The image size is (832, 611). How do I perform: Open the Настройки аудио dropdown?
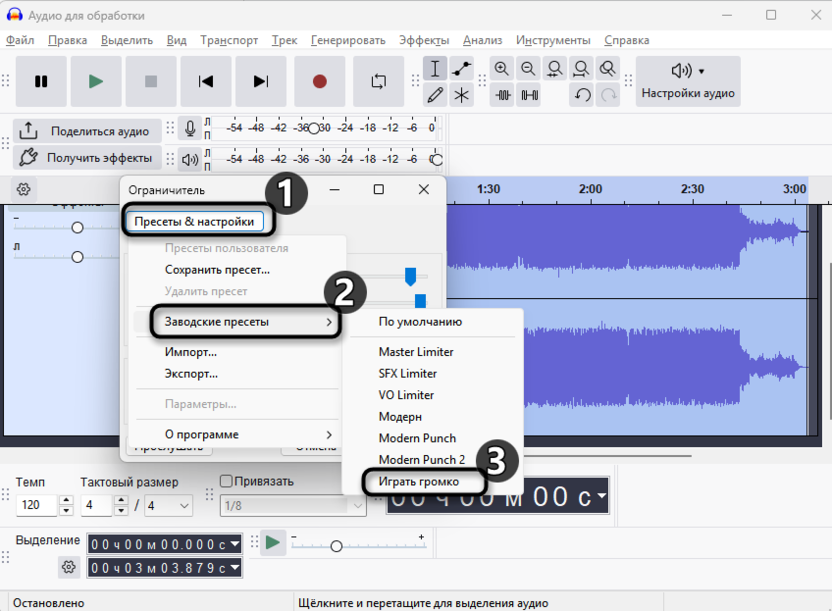point(688,82)
